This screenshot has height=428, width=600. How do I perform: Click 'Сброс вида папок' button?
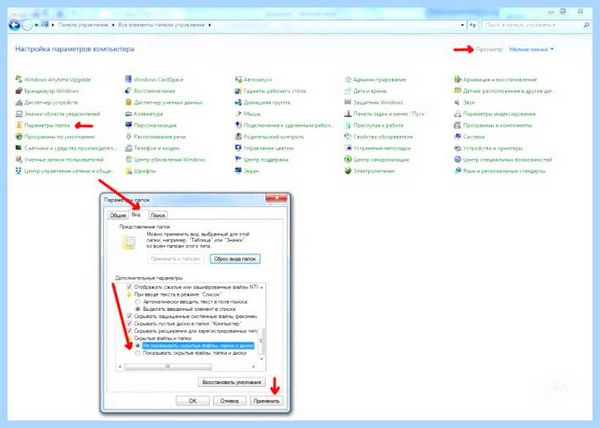coord(235,259)
